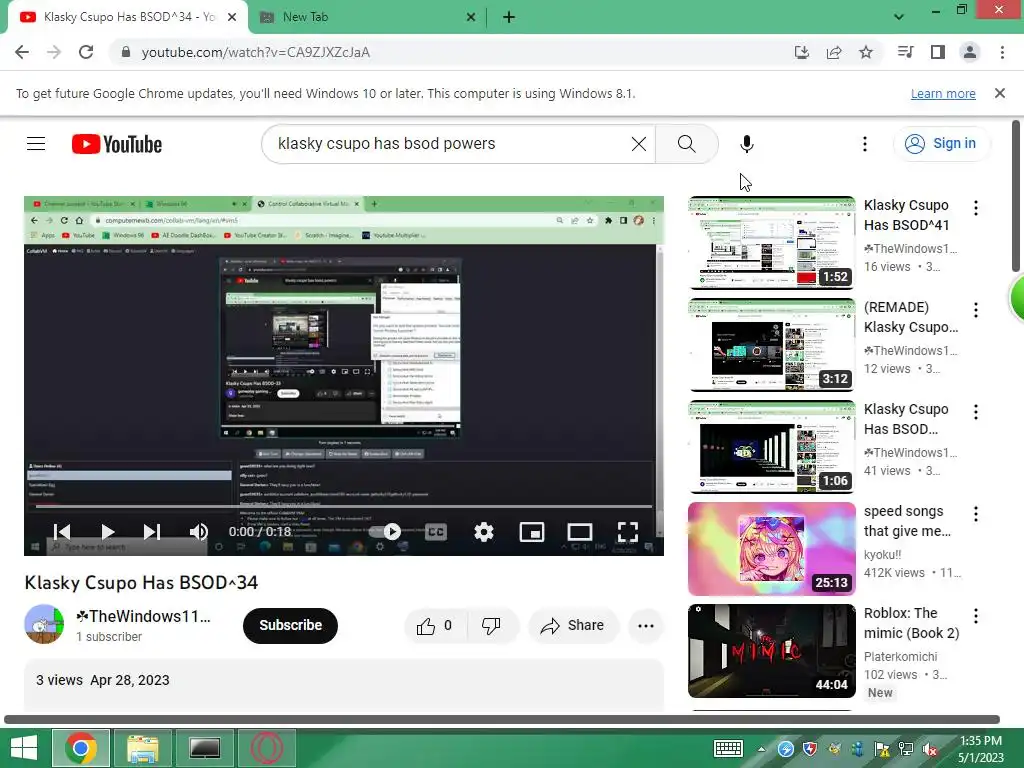Open options menu for (REMADE) Klasky Csupo
The width and height of the screenshot is (1024, 768).
(x=976, y=310)
